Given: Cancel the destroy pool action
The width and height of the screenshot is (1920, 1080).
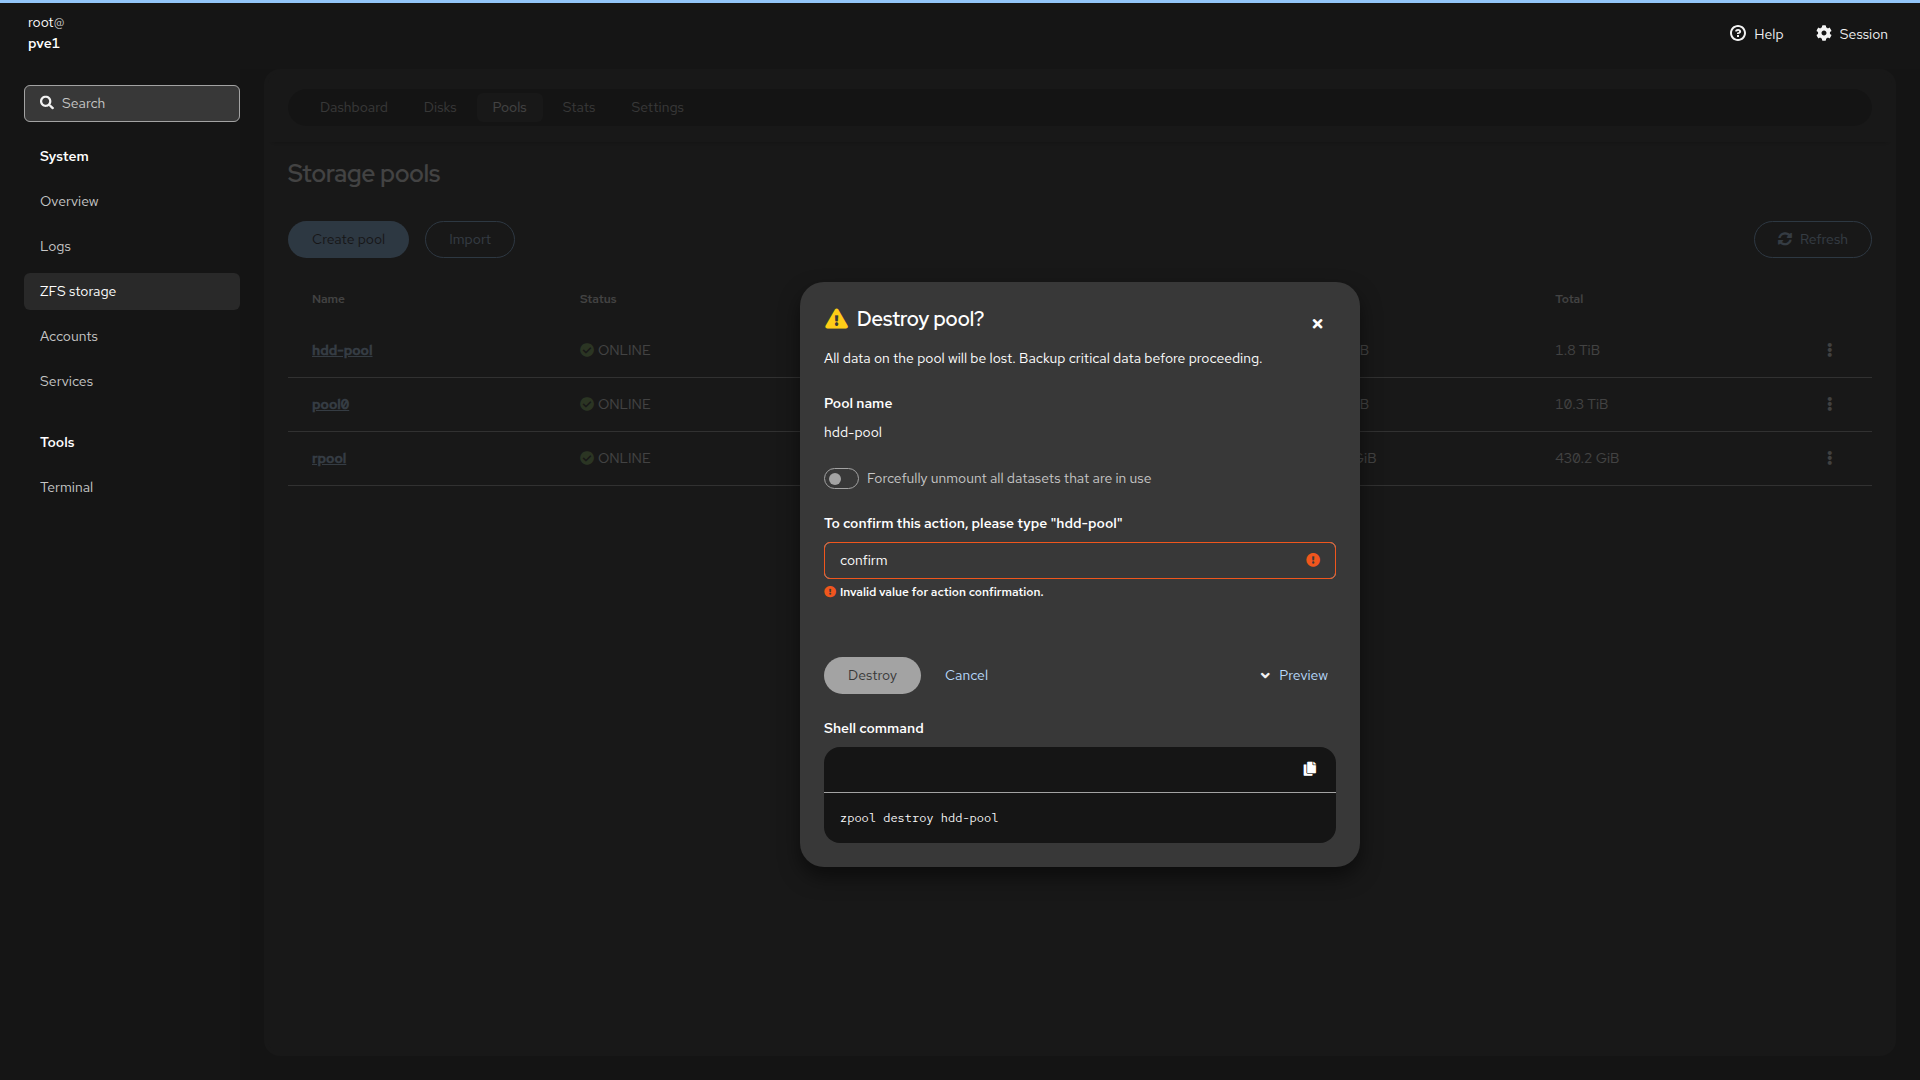Looking at the screenshot, I should [x=966, y=676].
